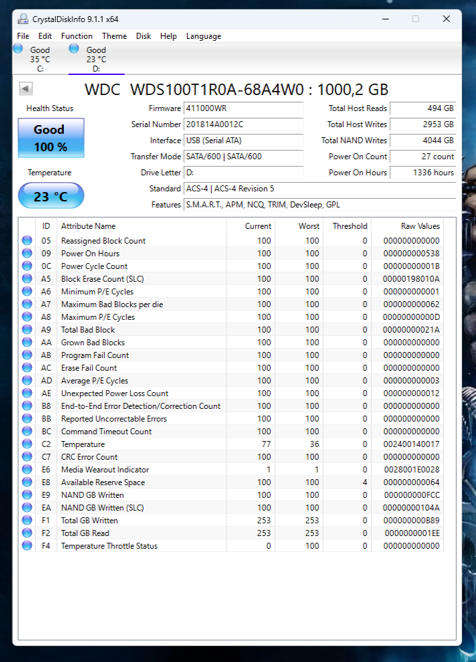Click status icon for Power Cycle Count
This screenshot has height=662, width=476.
click(x=27, y=266)
